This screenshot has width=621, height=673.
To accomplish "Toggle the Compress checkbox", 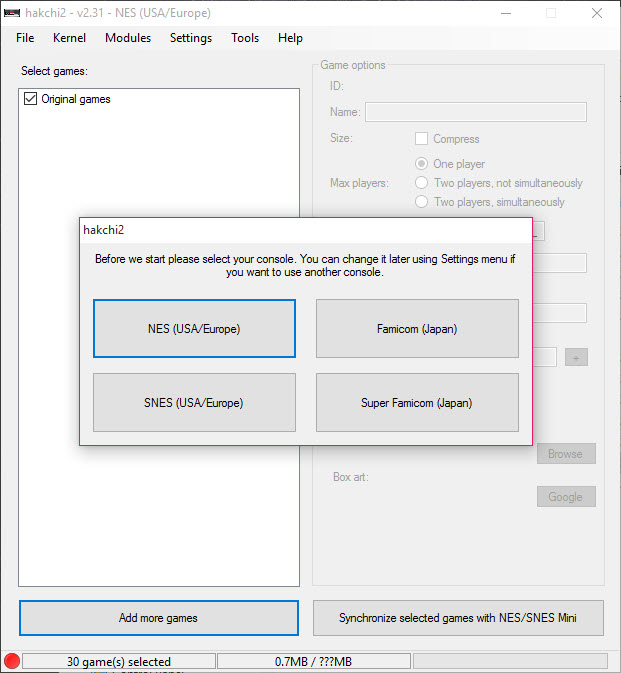I will [421, 139].
